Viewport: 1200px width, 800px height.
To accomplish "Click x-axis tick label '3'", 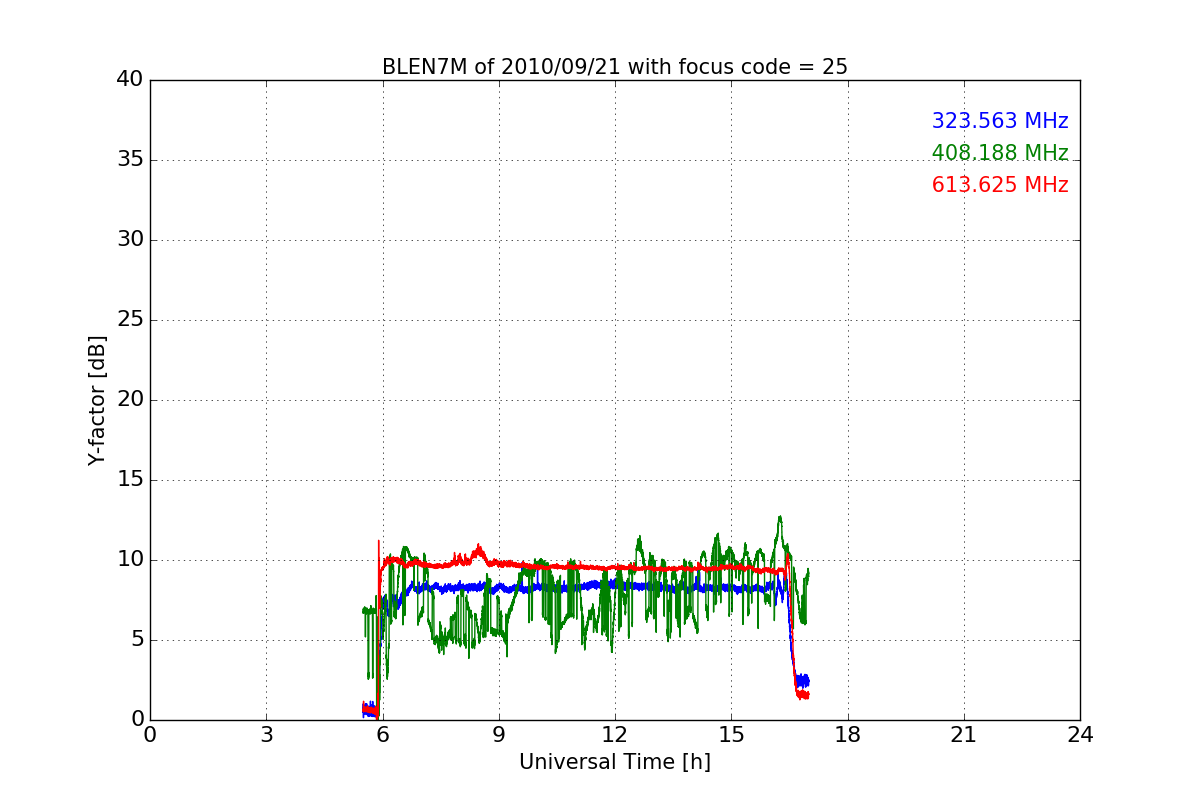I will (266, 735).
